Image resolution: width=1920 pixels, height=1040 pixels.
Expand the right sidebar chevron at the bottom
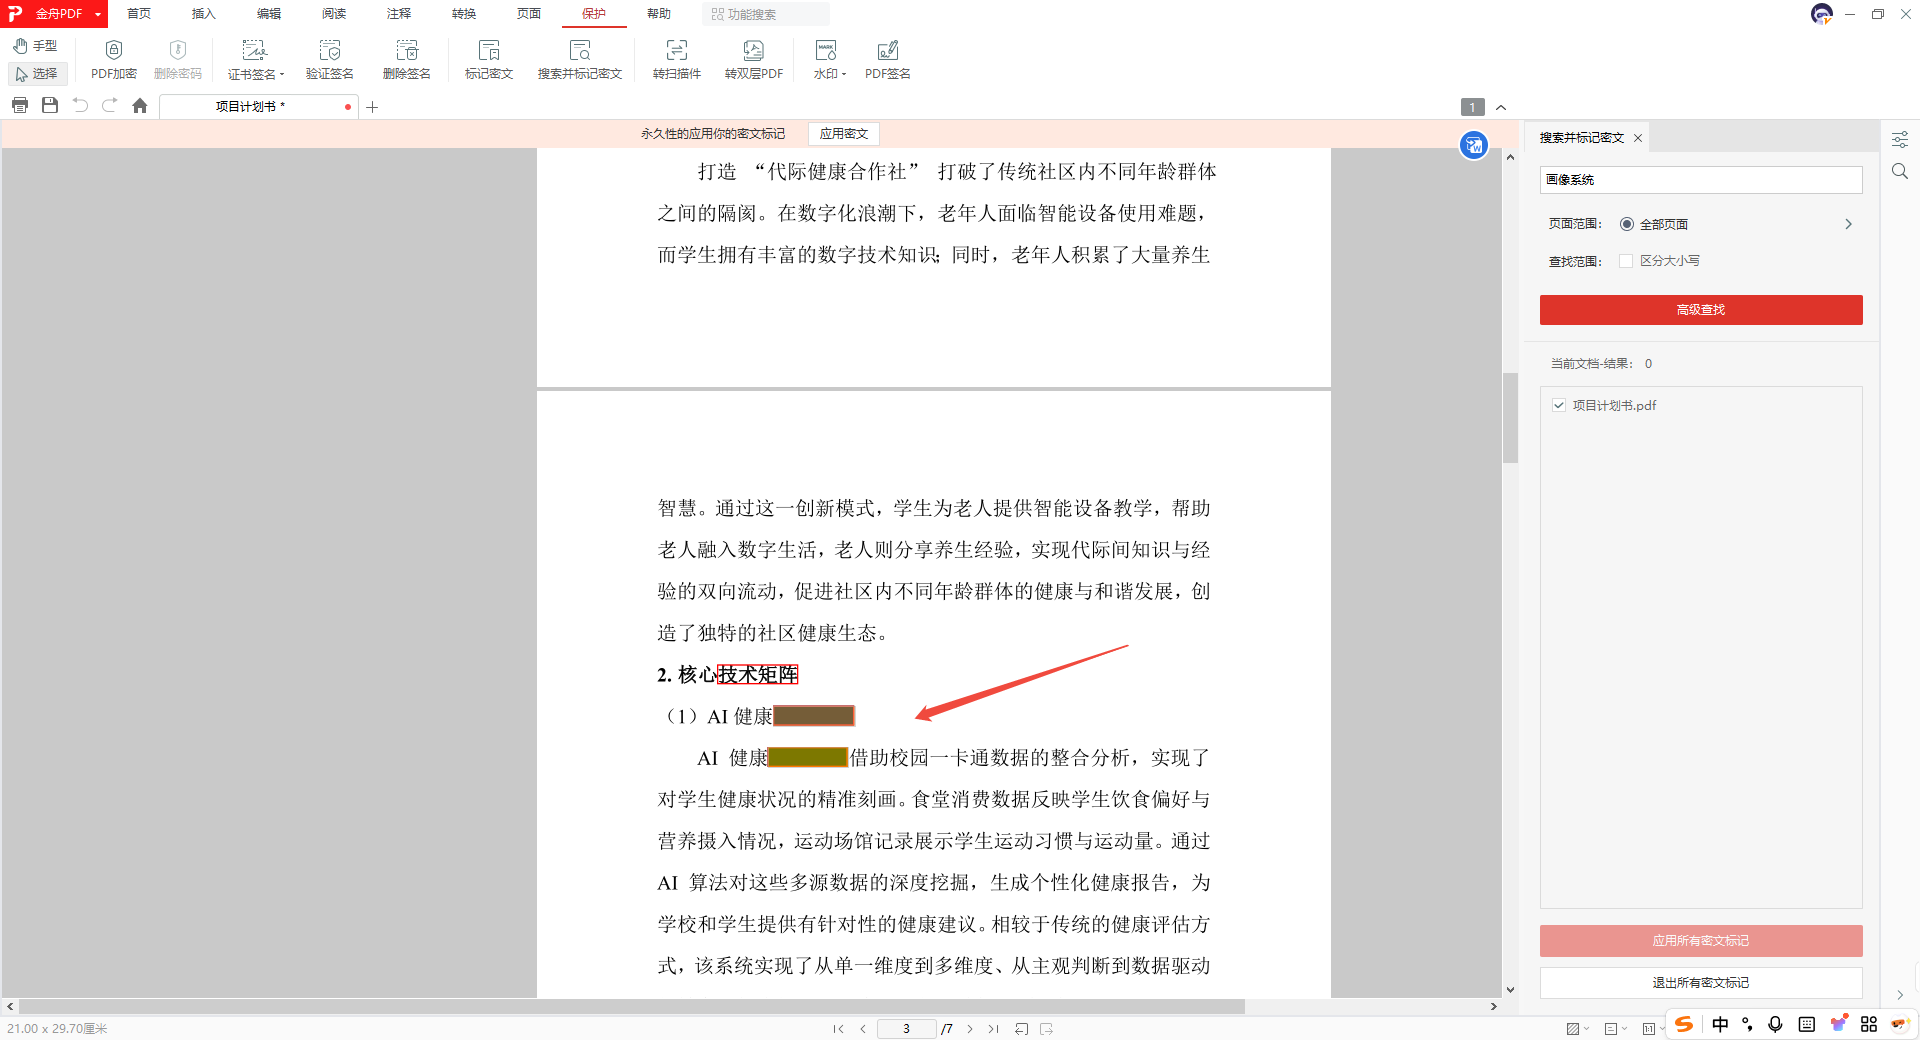(1900, 995)
